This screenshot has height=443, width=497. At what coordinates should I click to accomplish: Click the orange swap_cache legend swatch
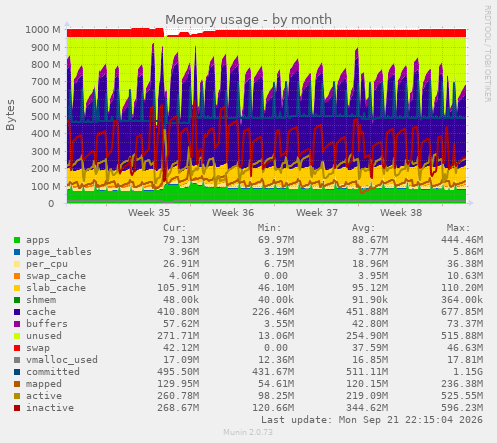[x=17, y=276]
